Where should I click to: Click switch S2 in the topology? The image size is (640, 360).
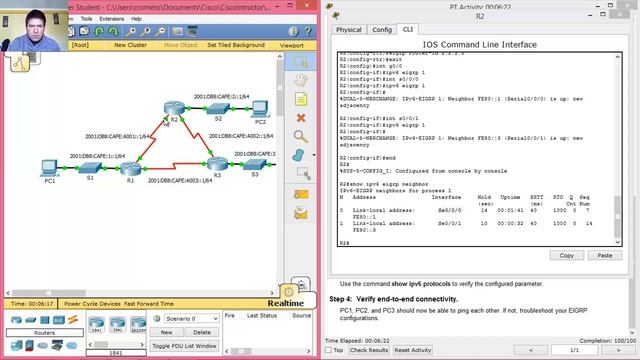[x=218, y=109]
